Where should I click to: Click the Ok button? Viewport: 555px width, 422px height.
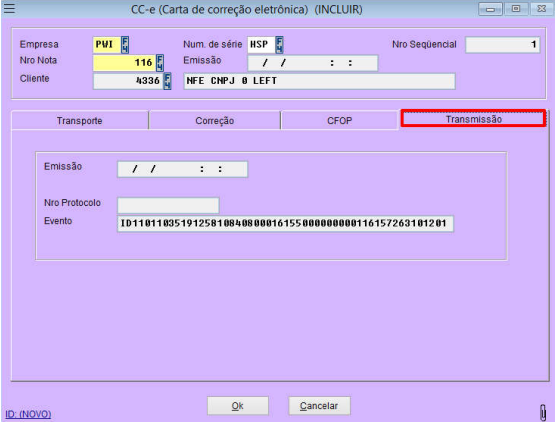point(238,406)
